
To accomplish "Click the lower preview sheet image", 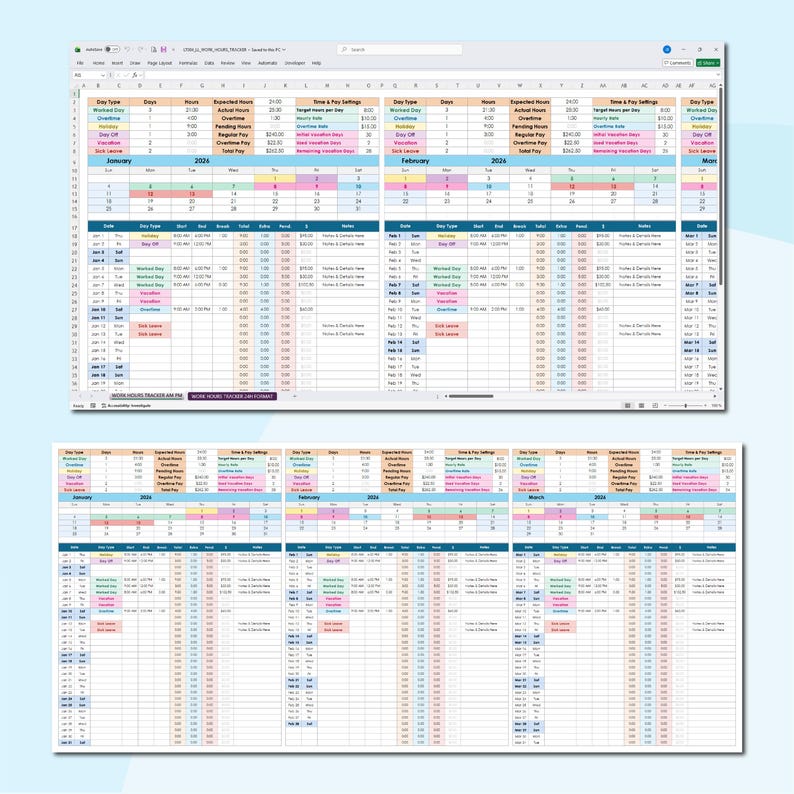I will [x=397, y=598].
